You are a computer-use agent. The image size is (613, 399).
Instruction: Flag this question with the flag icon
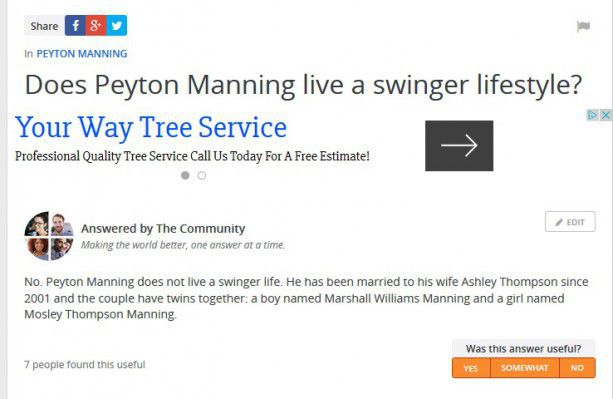coord(583,26)
